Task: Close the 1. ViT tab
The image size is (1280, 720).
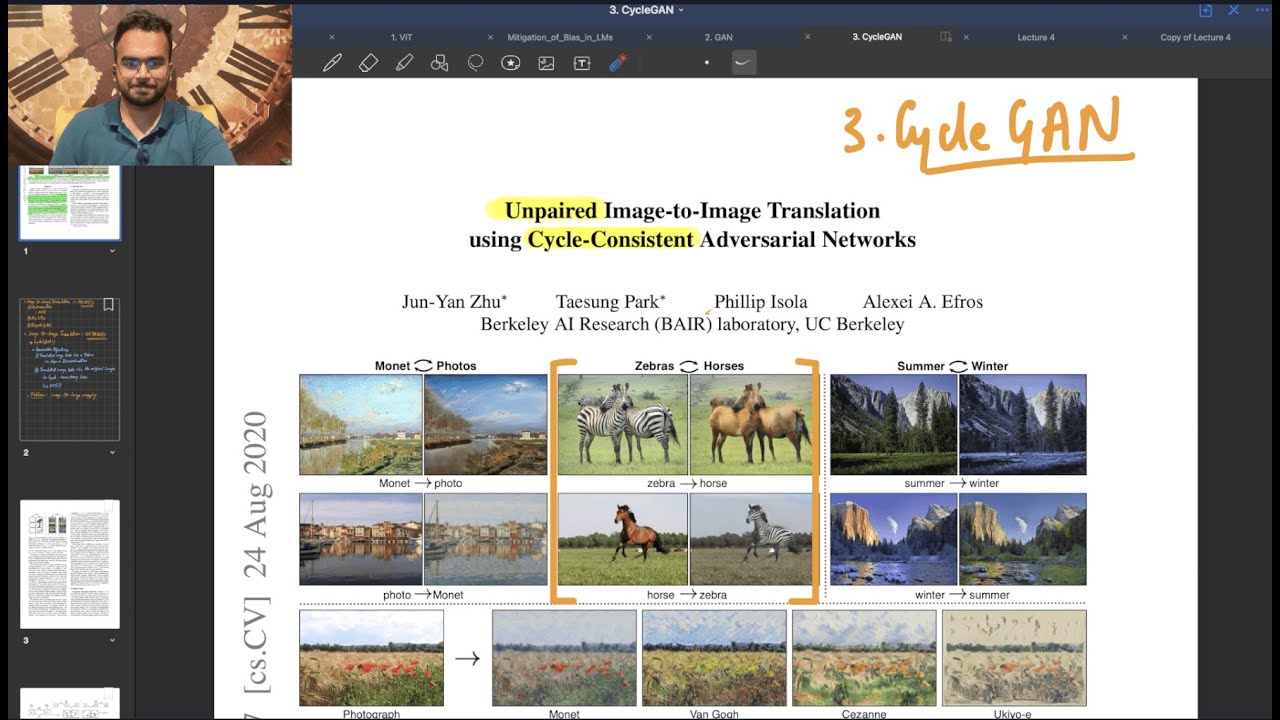Action: [x=331, y=37]
